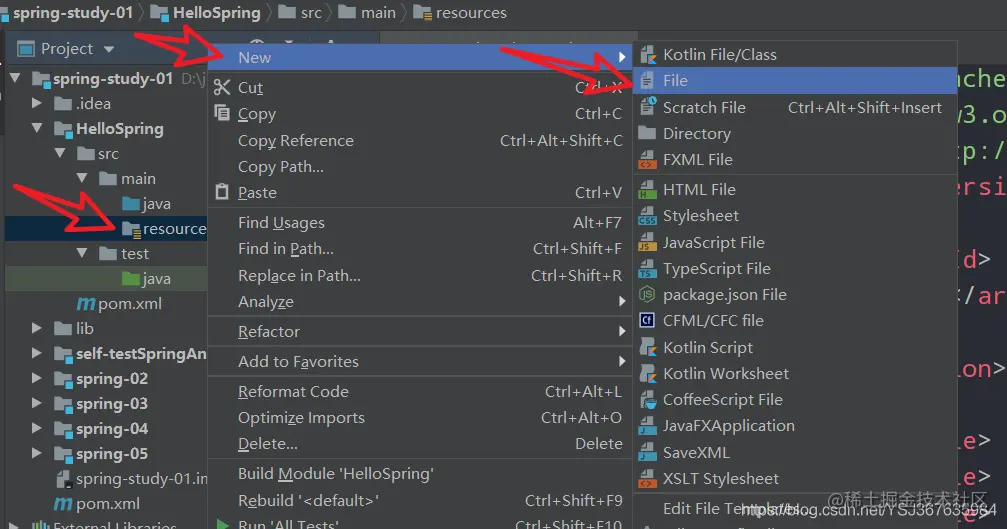Click the FXML File icon
This screenshot has width=1007, height=529.
pyautogui.click(x=647, y=160)
